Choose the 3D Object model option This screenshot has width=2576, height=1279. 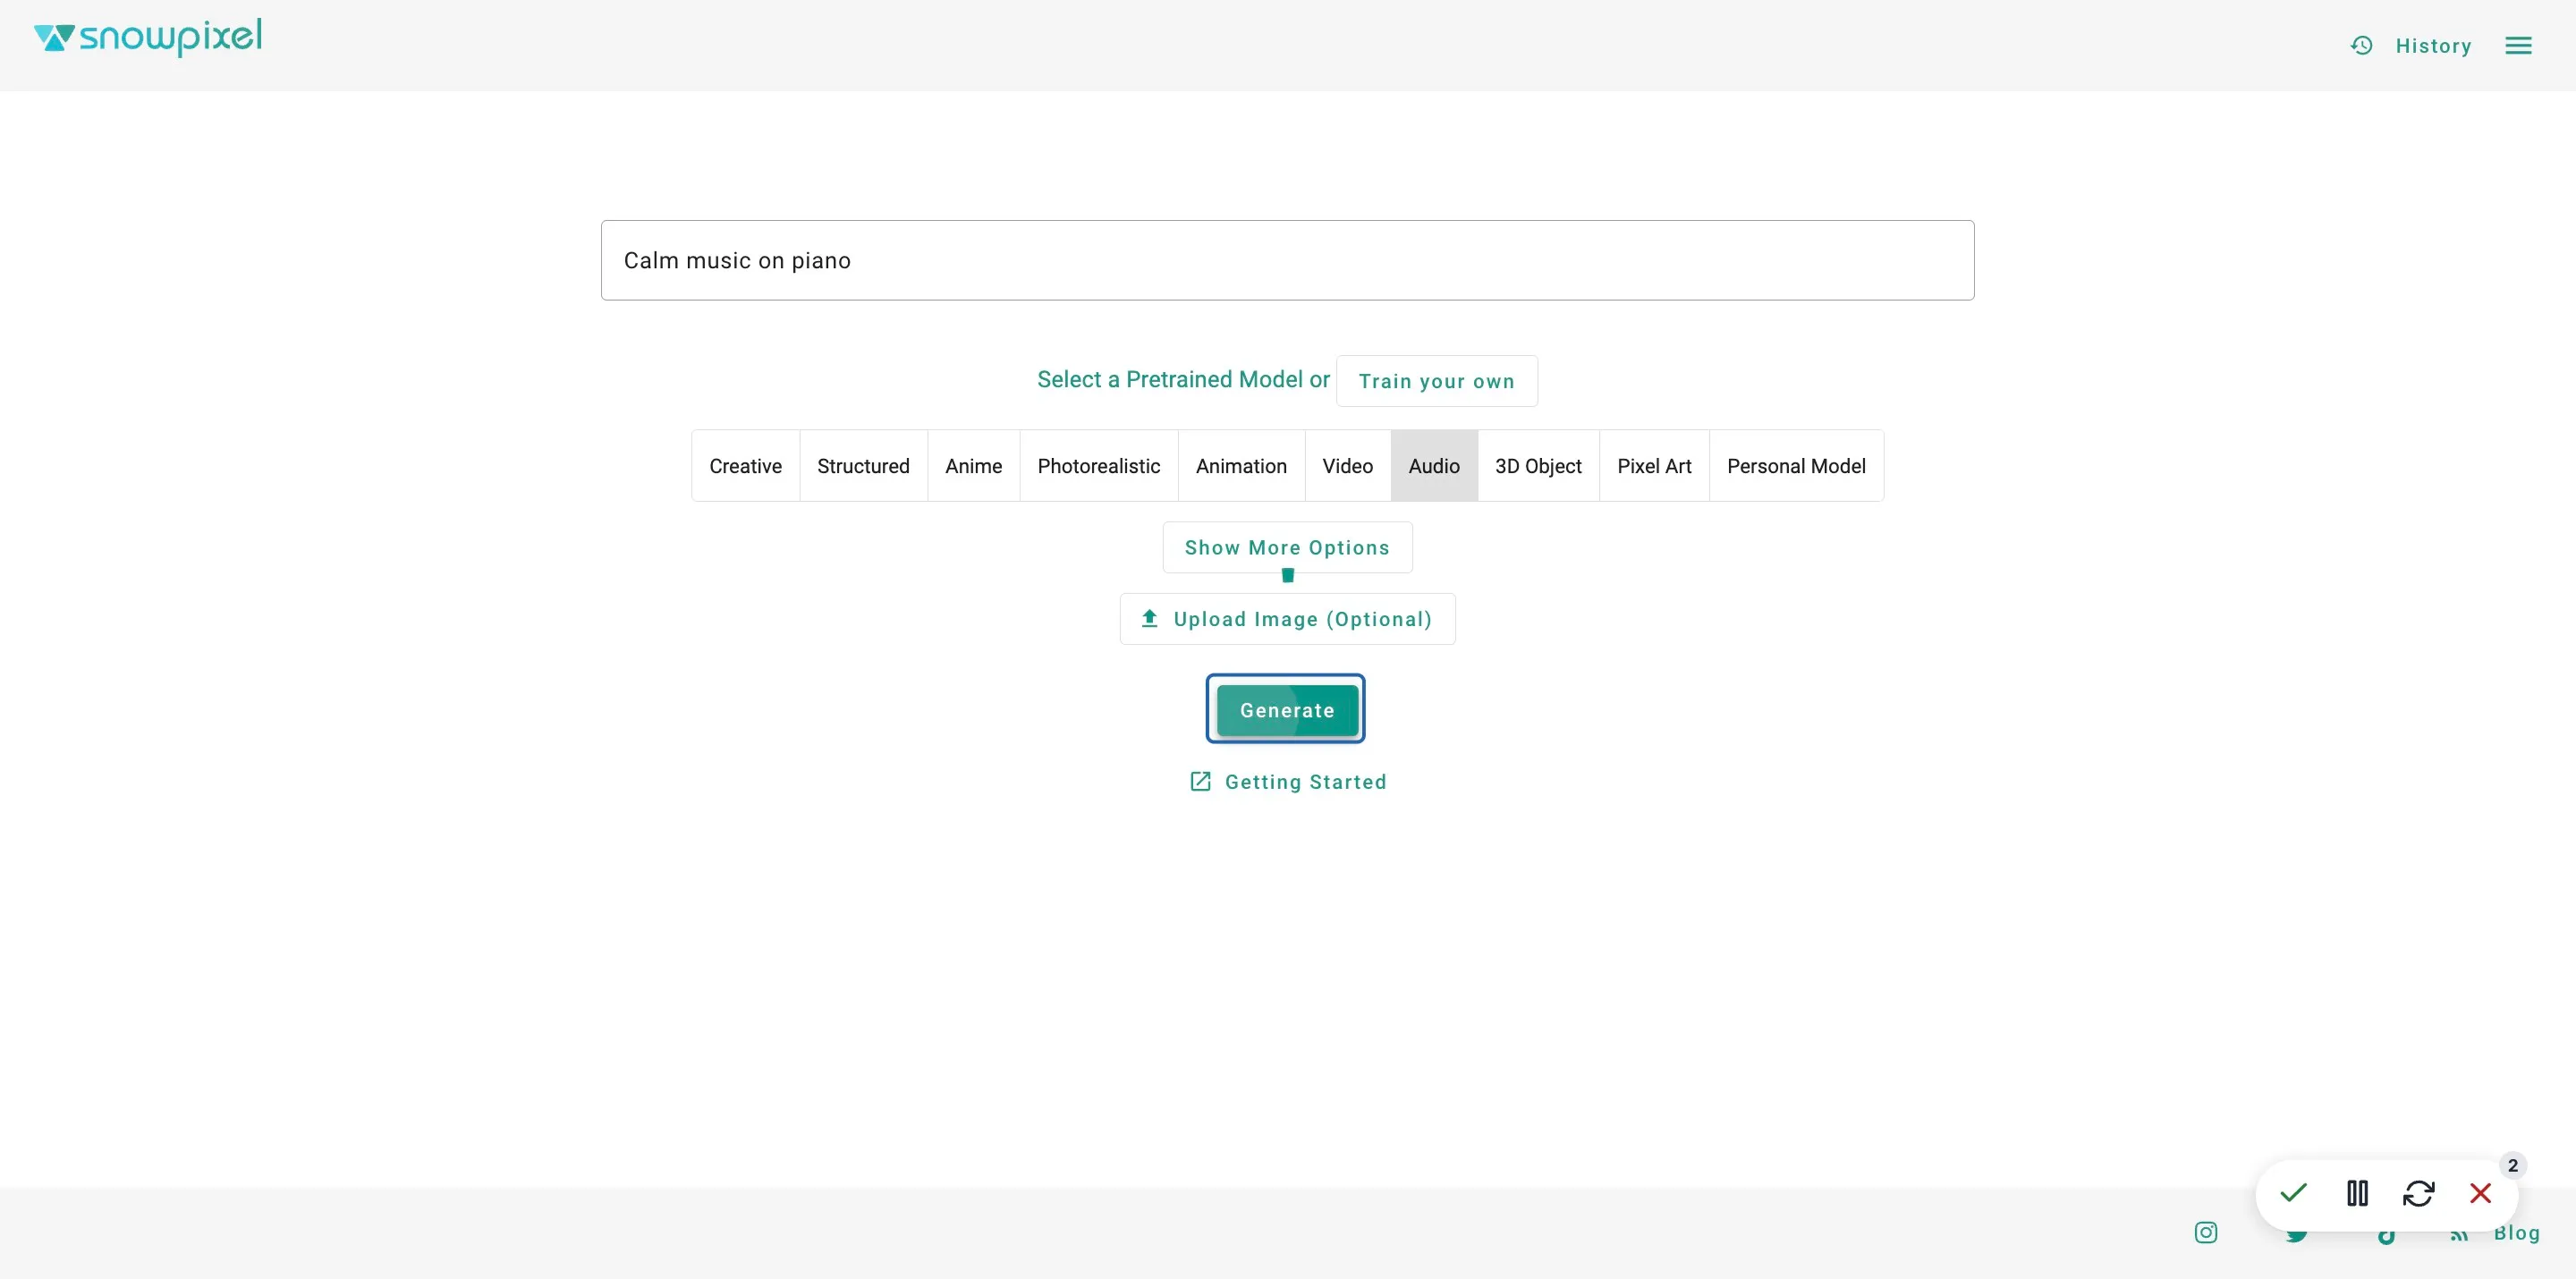1538,465
